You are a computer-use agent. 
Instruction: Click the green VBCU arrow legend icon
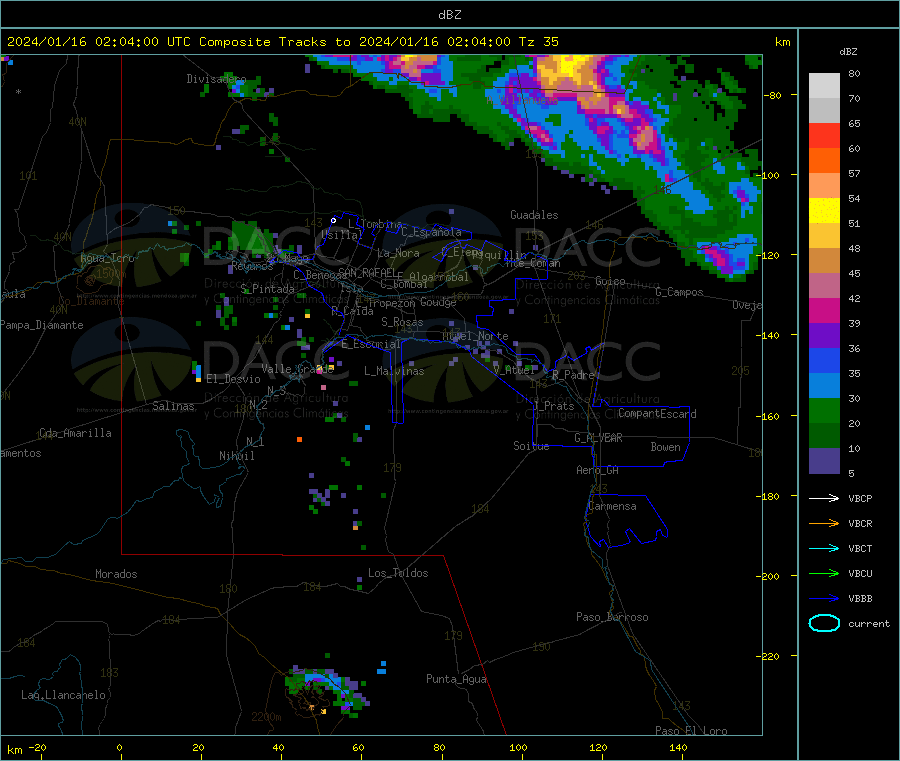[x=824, y=573]
